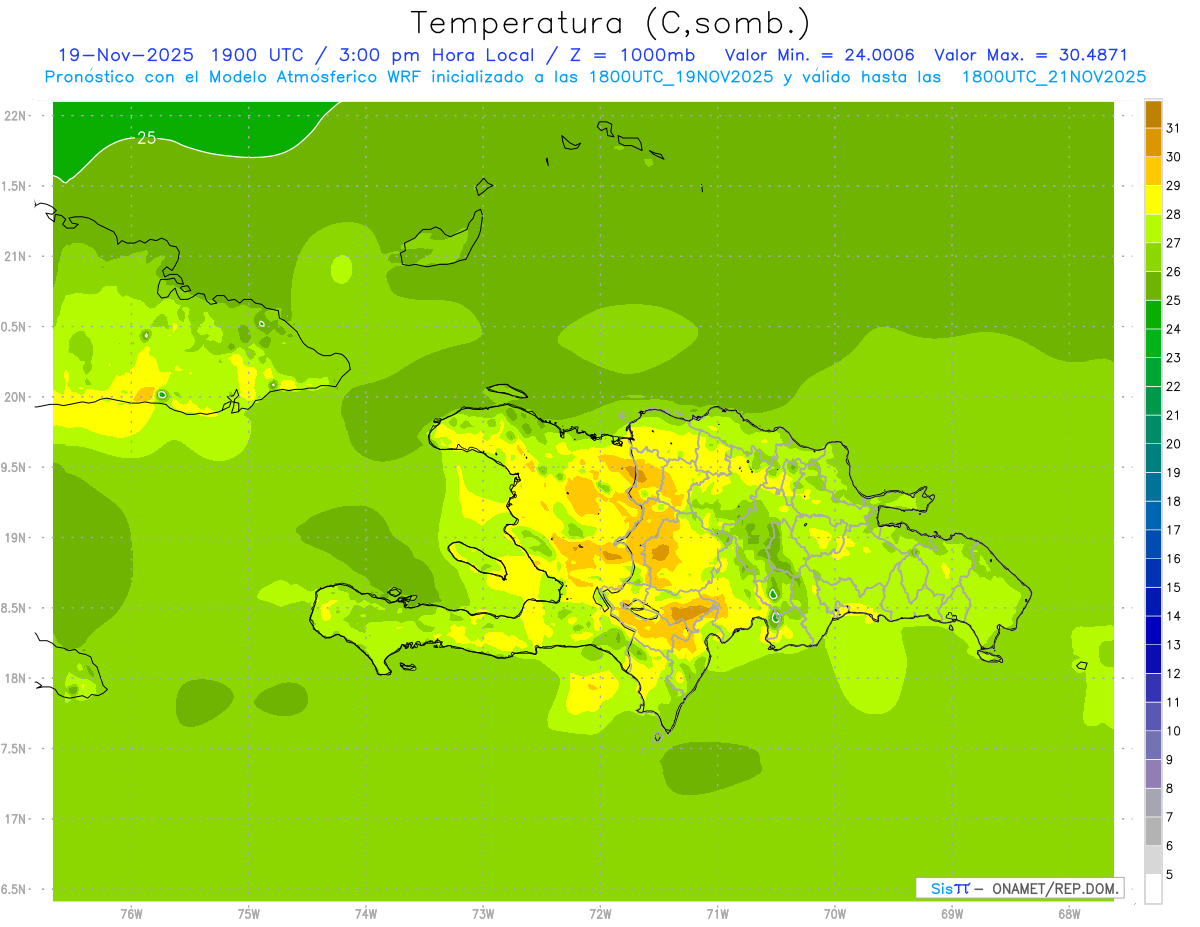Select color bar segment between 29 and 30

pyautogui.click(x=1153, y=171)
